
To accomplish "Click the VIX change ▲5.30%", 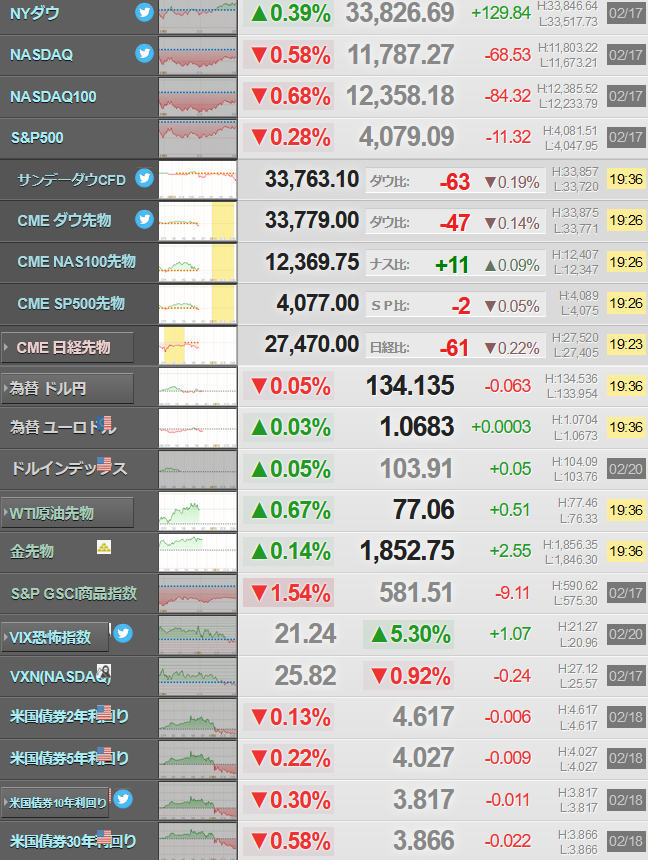I will (x=411, y=635).
